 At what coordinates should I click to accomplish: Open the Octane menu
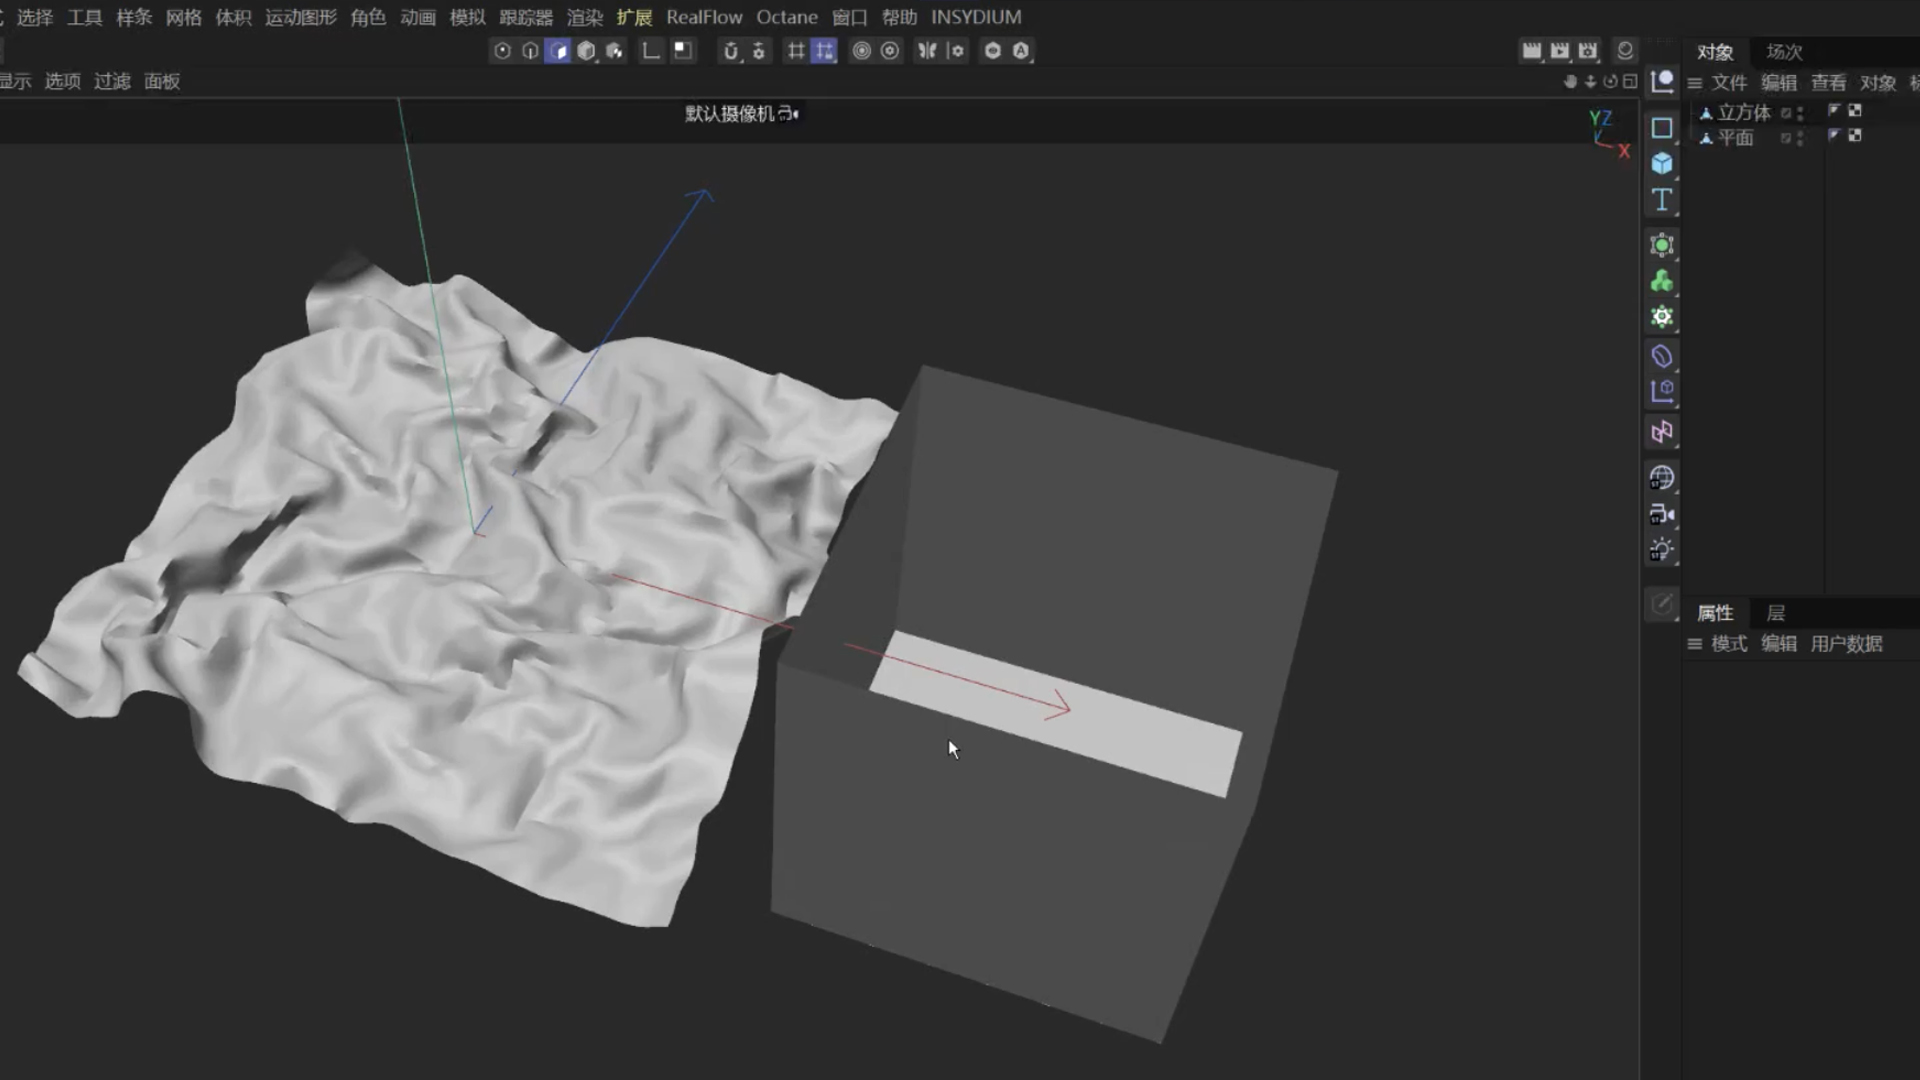786,17
